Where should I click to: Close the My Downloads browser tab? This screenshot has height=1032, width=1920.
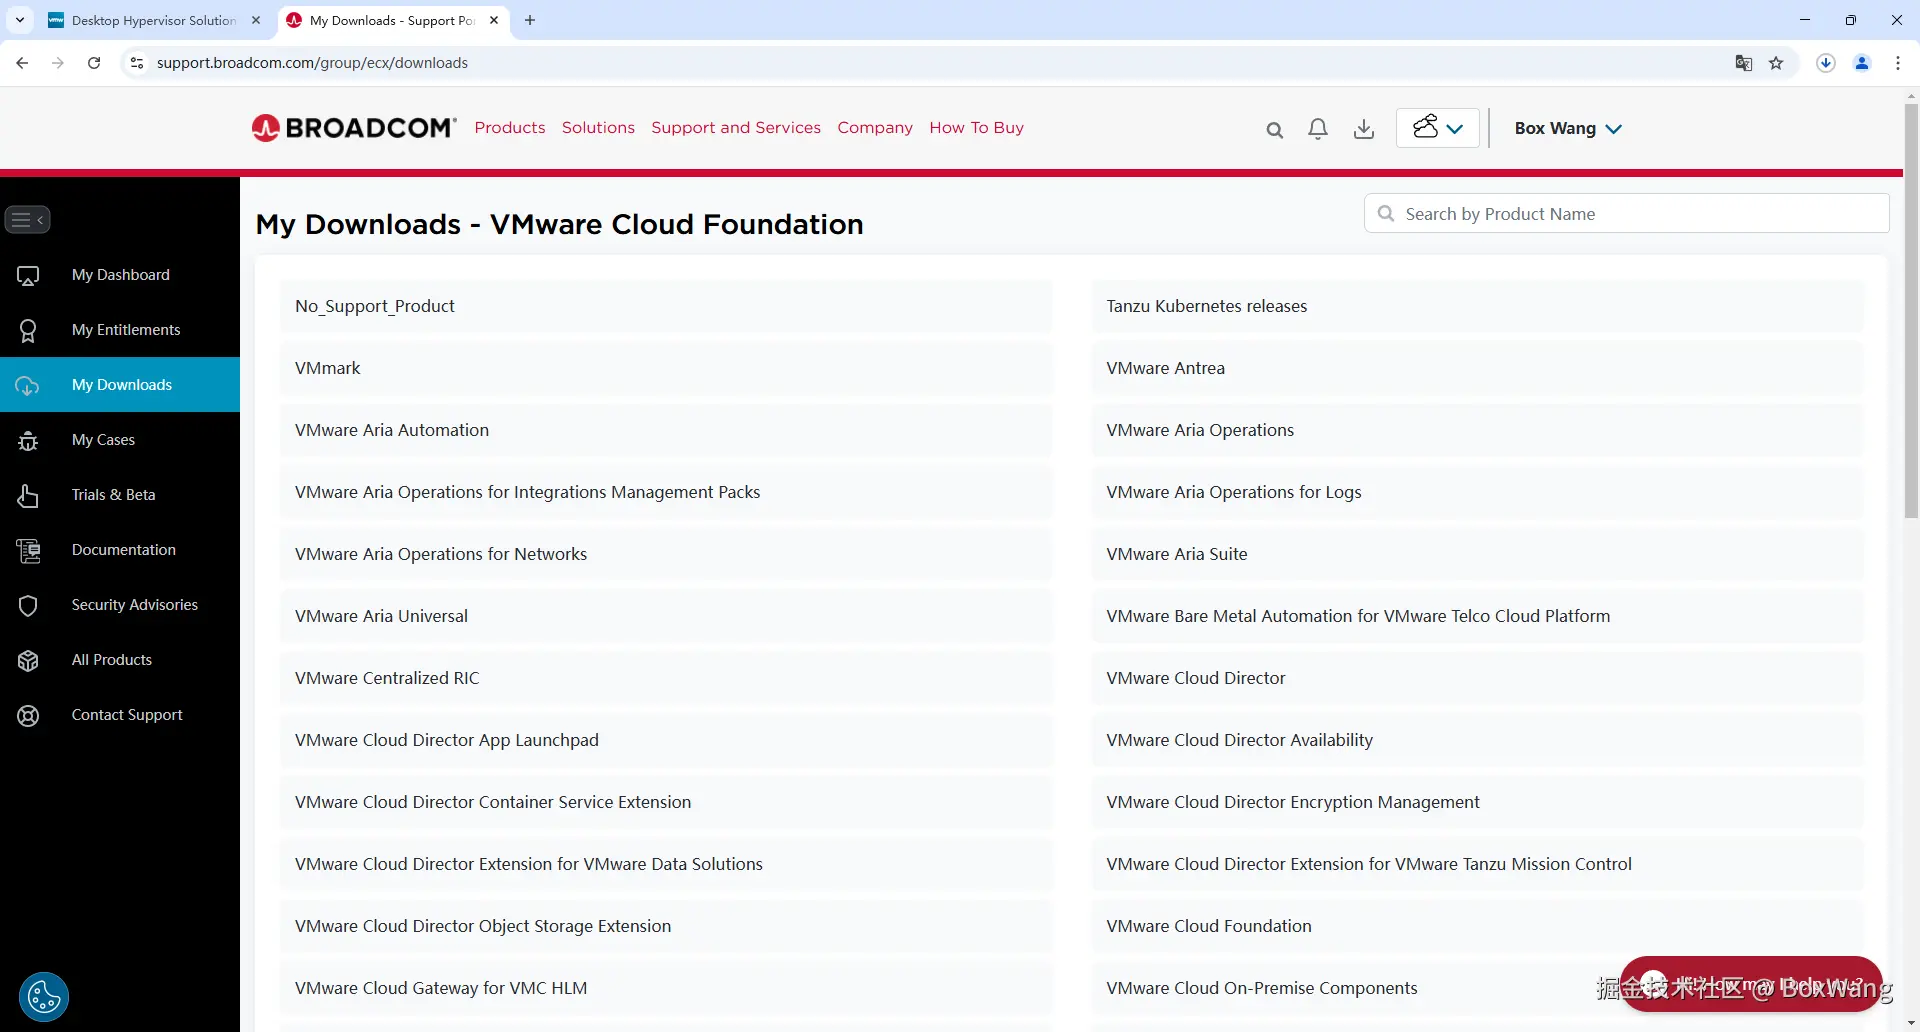tap(494, 20)
